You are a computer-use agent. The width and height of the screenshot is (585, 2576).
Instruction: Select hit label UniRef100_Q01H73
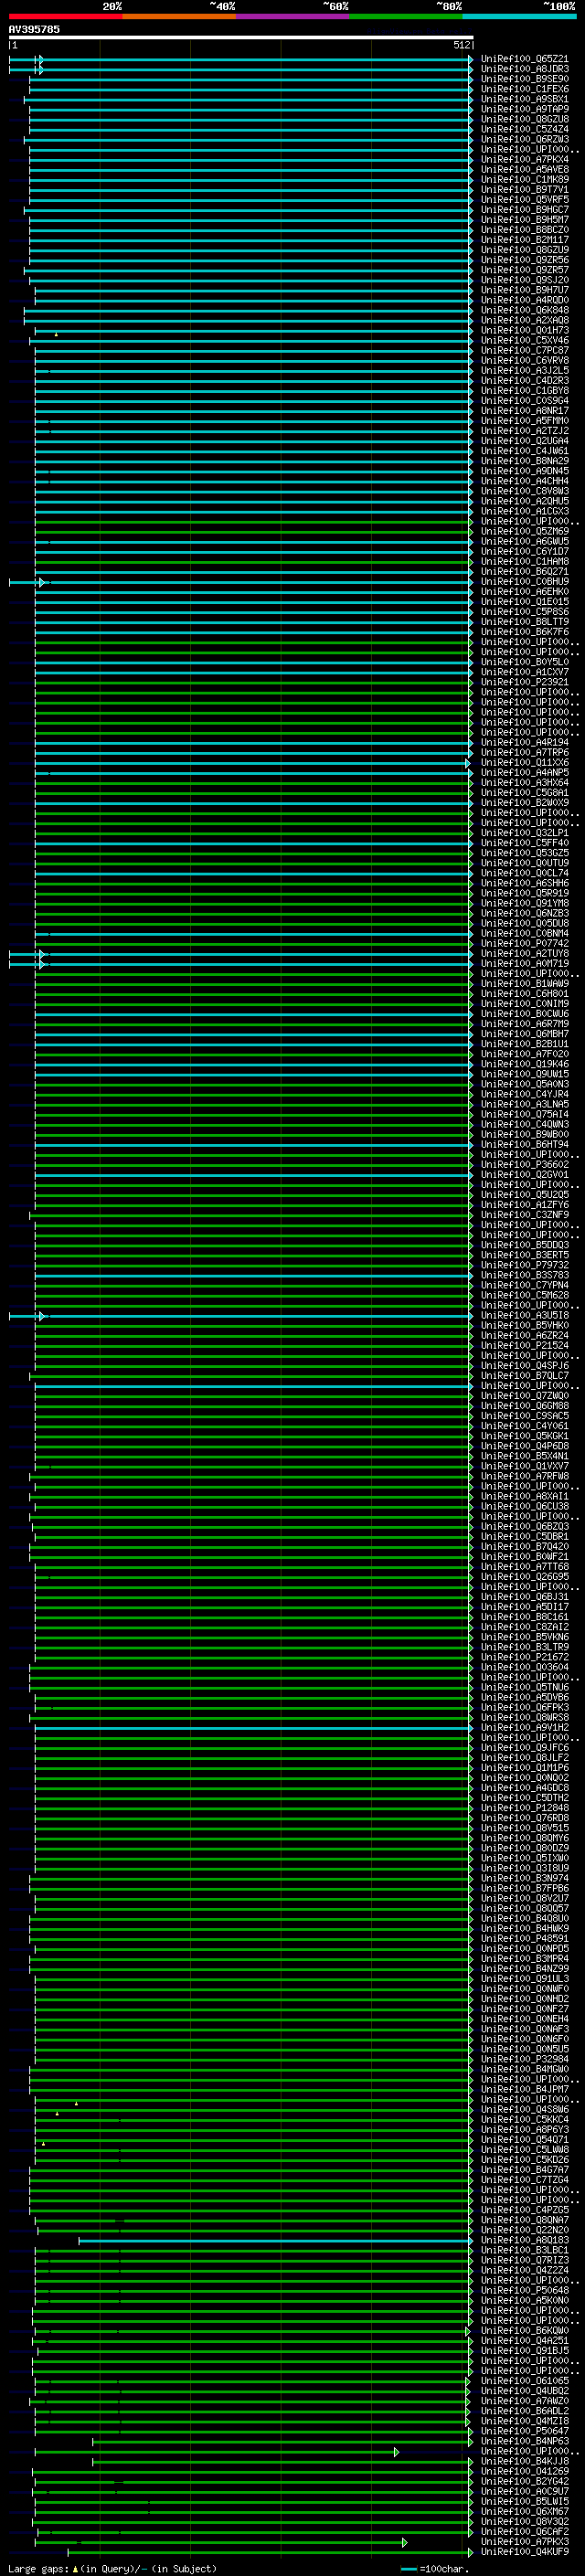tap(524, 330)
